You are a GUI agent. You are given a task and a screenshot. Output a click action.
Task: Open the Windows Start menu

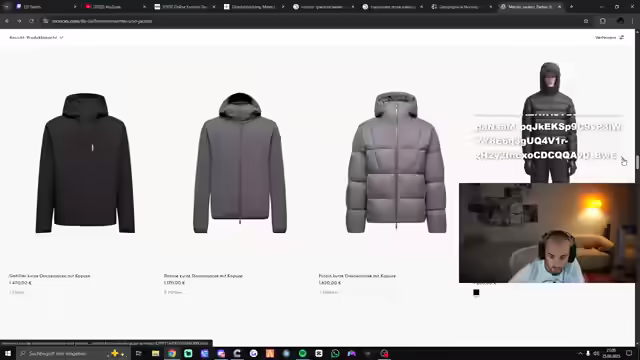8,353
